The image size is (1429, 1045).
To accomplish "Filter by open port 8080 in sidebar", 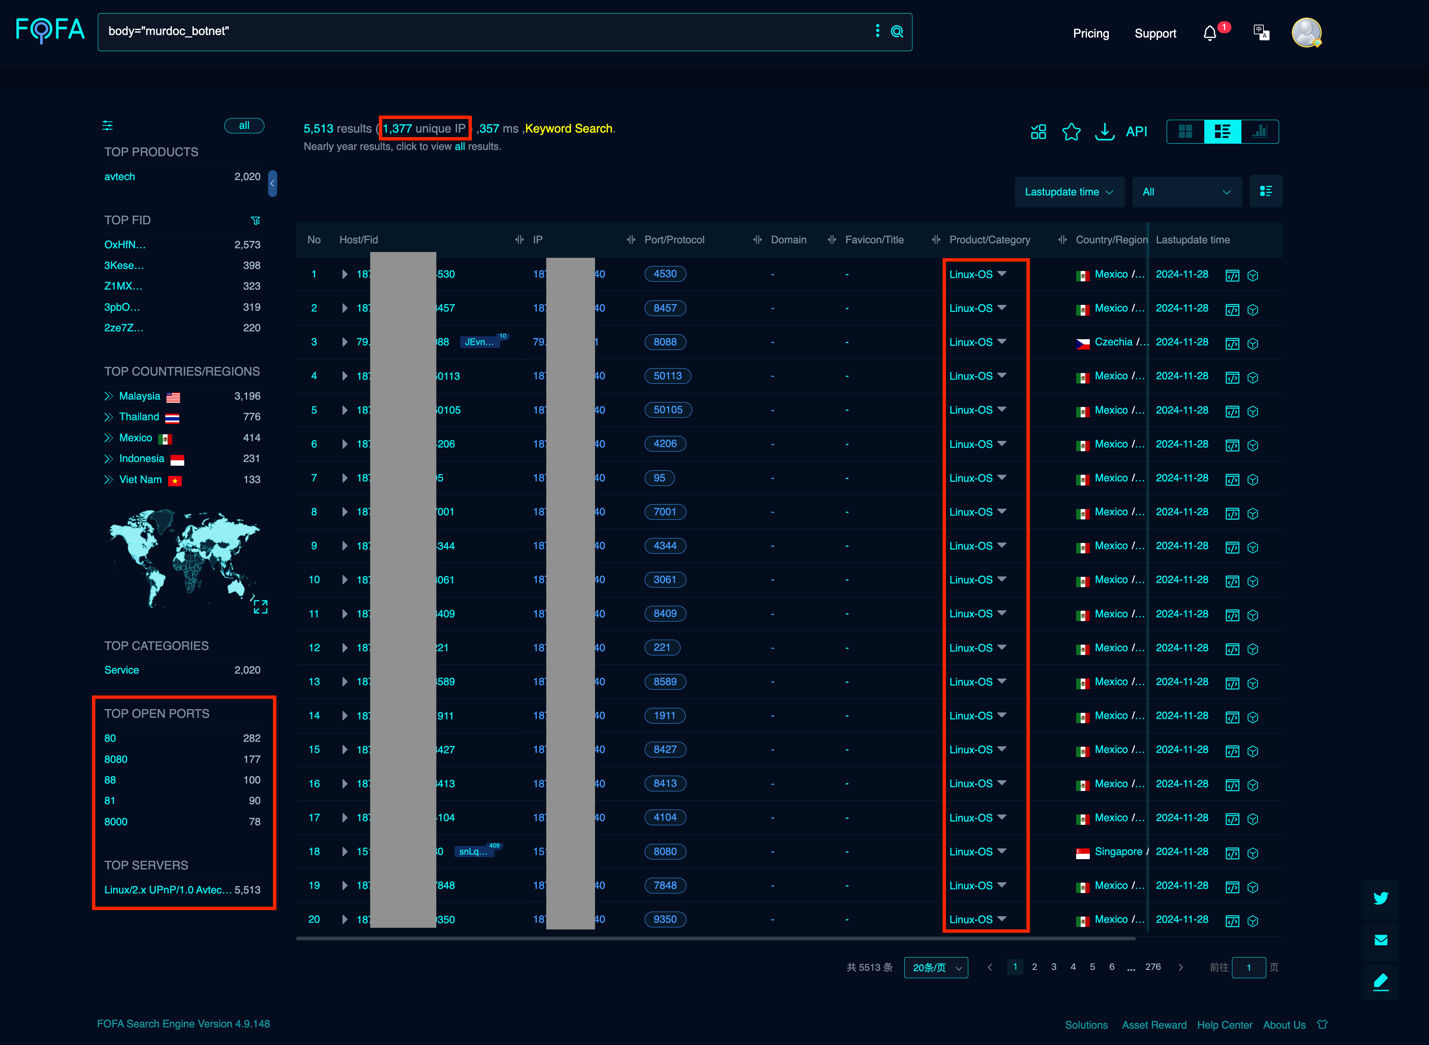I will tap(116, 759).
